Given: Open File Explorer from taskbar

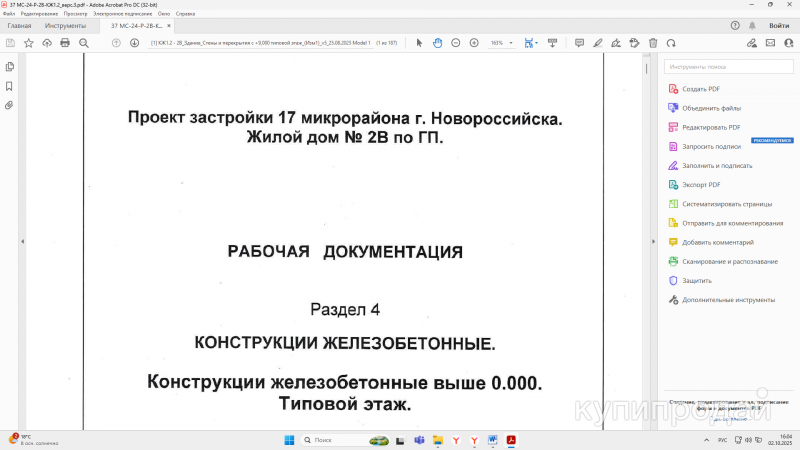Looking at the screenshot, I should click(x=438, y=440).
